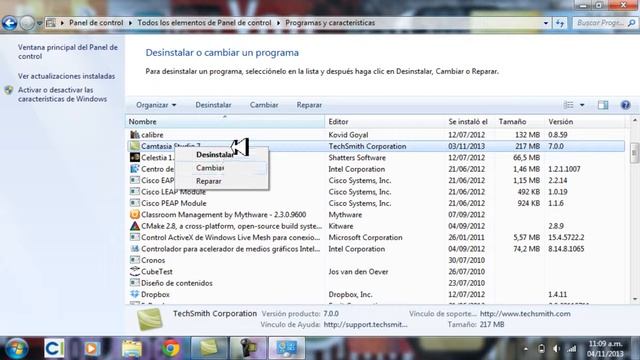Click the CMake triangle icon
The height and width of the screenshot is (360, 640).
pyautogui.click(x=135, y=226)
